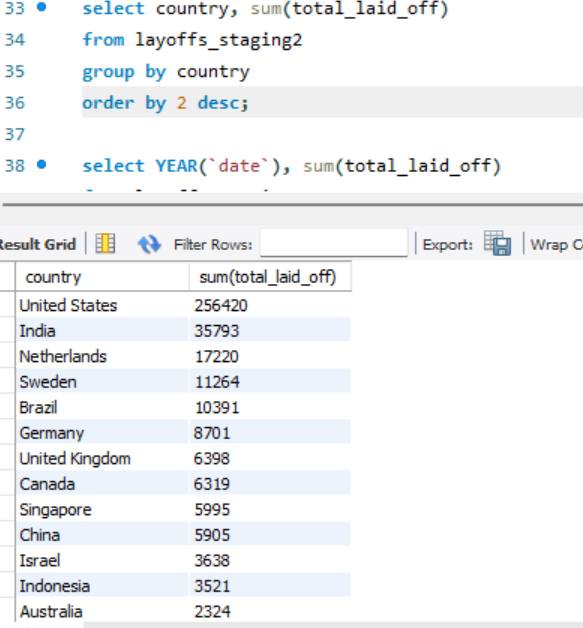
Task: Click the Export recordset save icon
Action: click(497, 243)
